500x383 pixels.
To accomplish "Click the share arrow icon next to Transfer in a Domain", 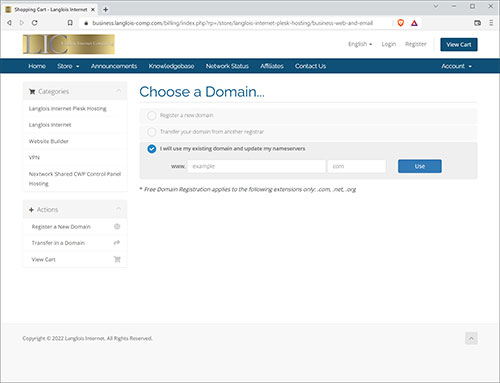I will coord(117,243).
